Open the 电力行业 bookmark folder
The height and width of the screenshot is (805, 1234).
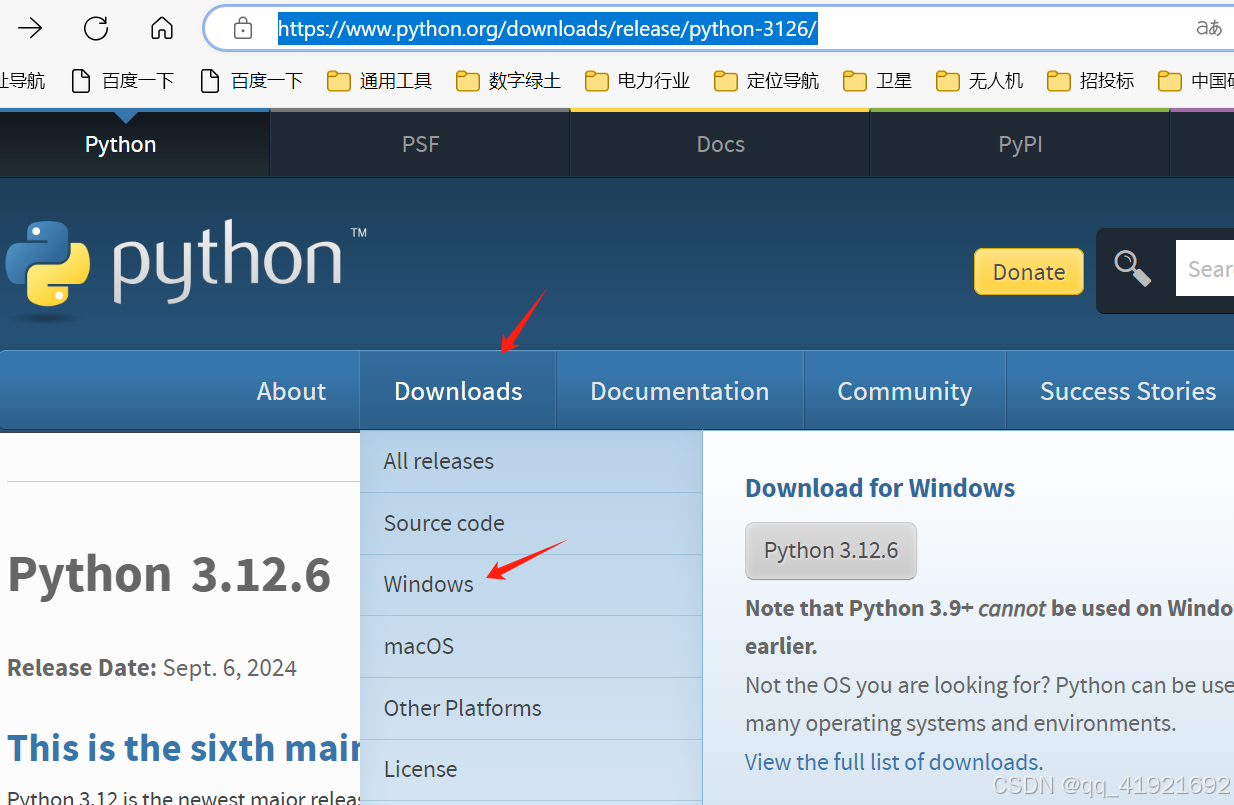[637, 81]
